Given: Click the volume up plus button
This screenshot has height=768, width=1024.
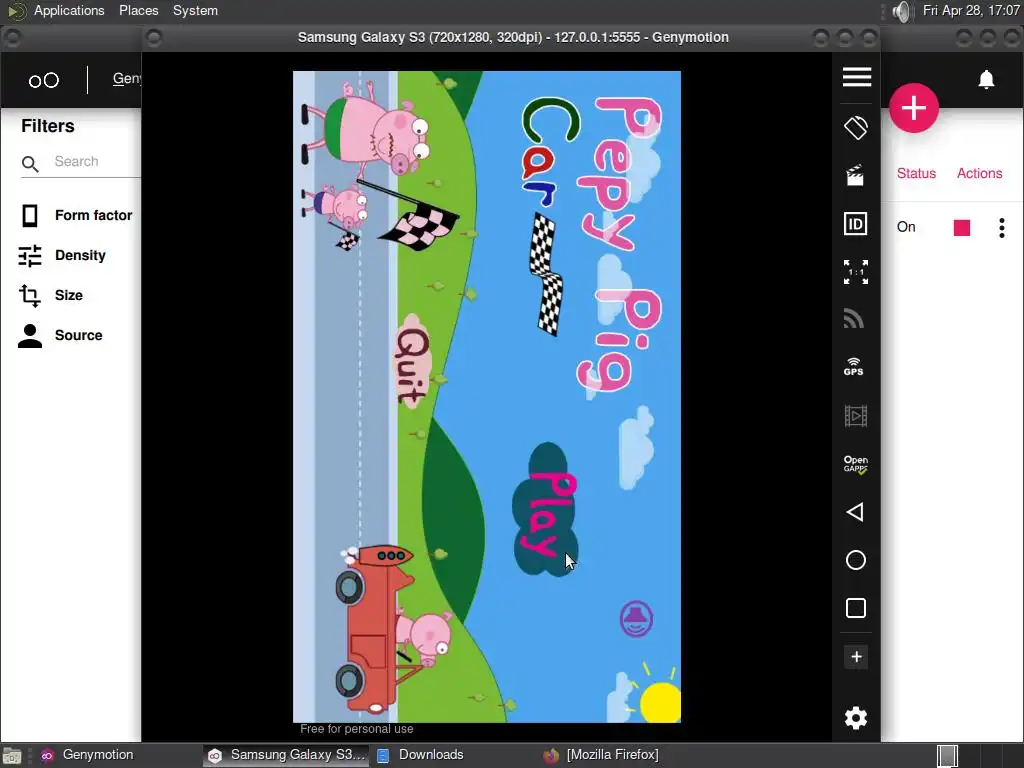Looking at the screenshot, I should tap(856, 657).
